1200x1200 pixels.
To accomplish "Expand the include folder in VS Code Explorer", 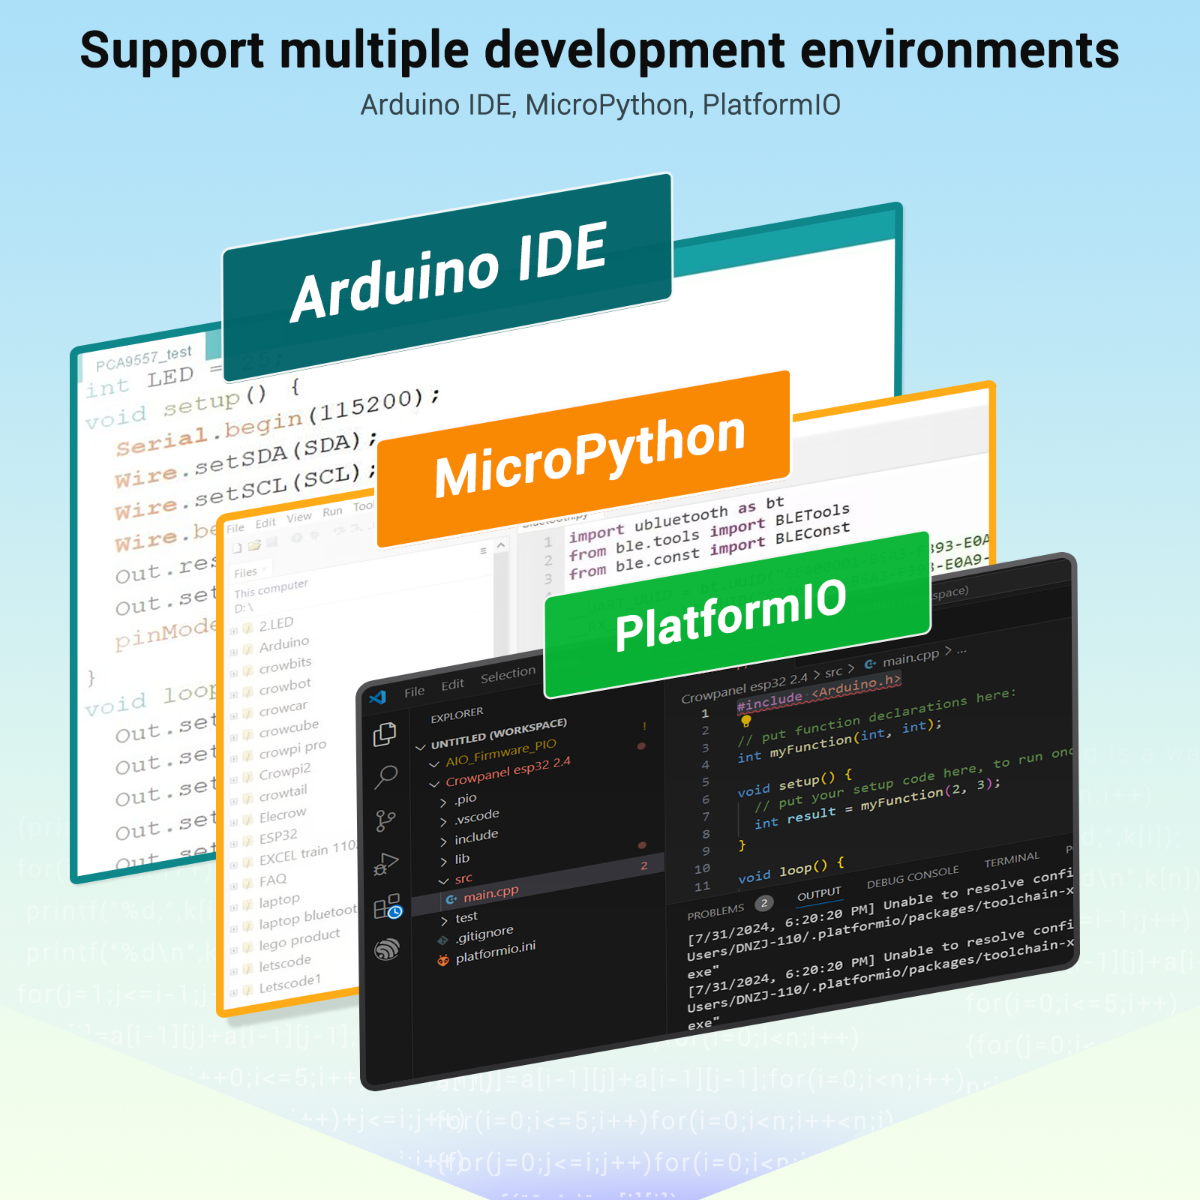I will [443, 841].
